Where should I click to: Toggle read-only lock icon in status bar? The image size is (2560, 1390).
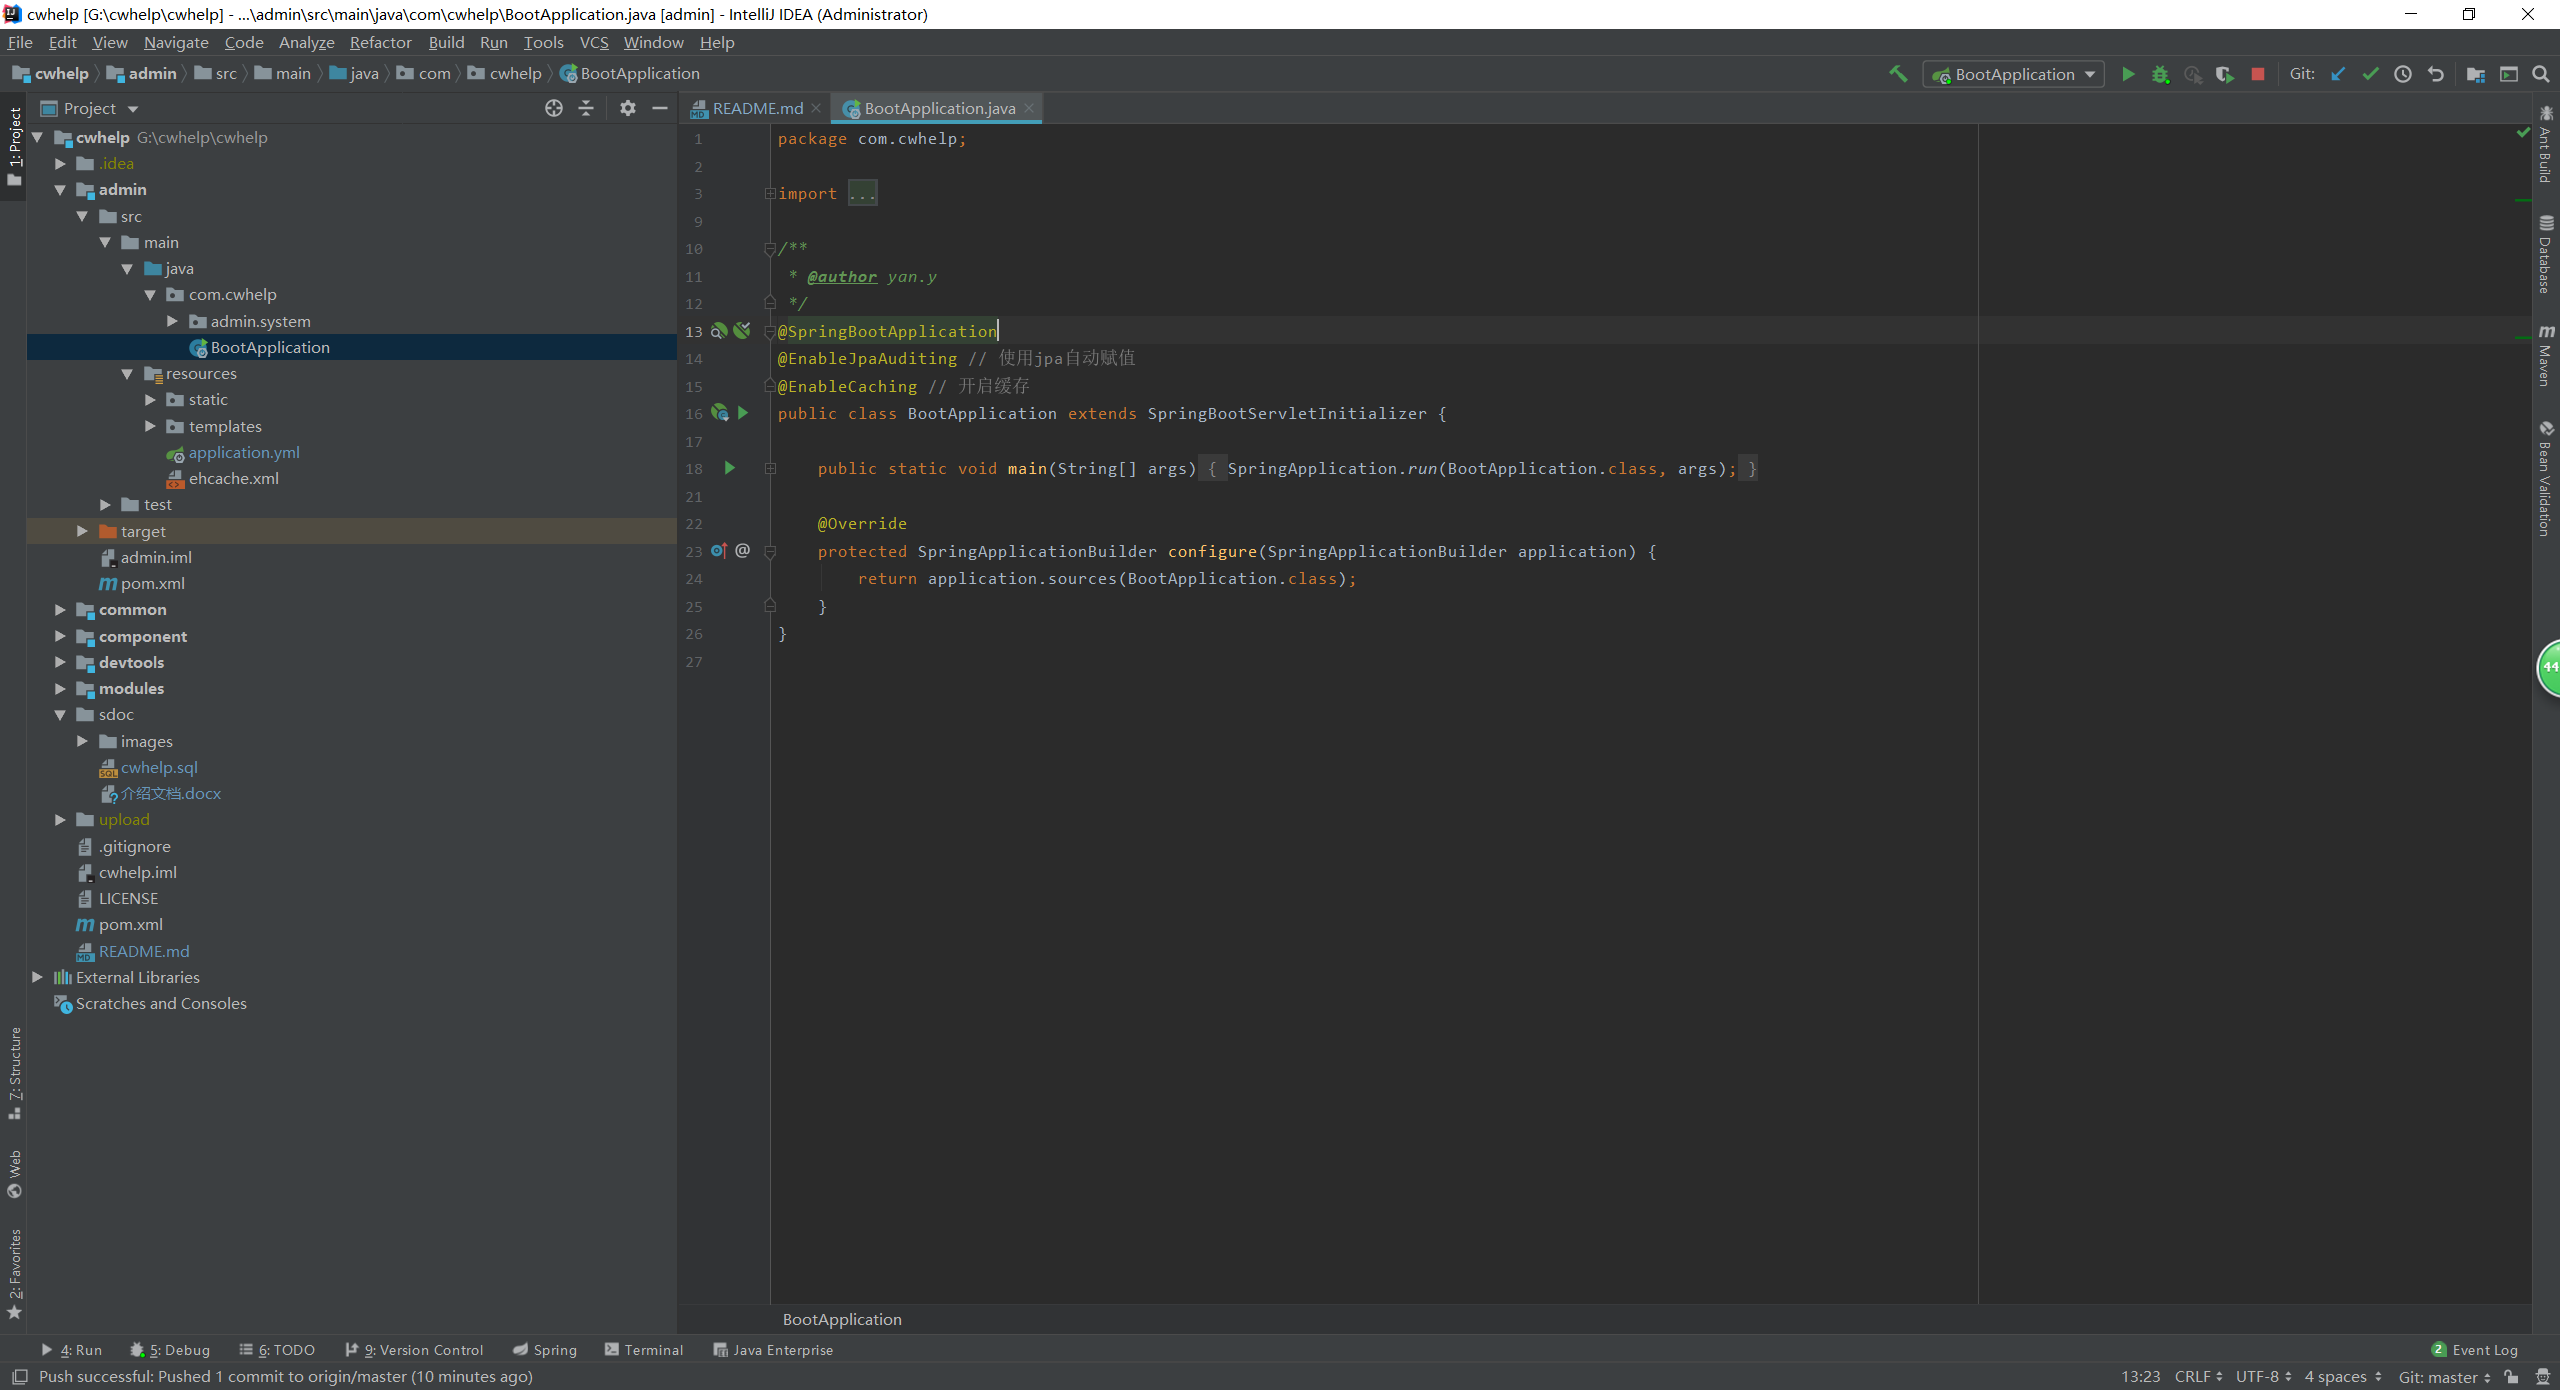pyautogui.click(x=2511, y=1377)
